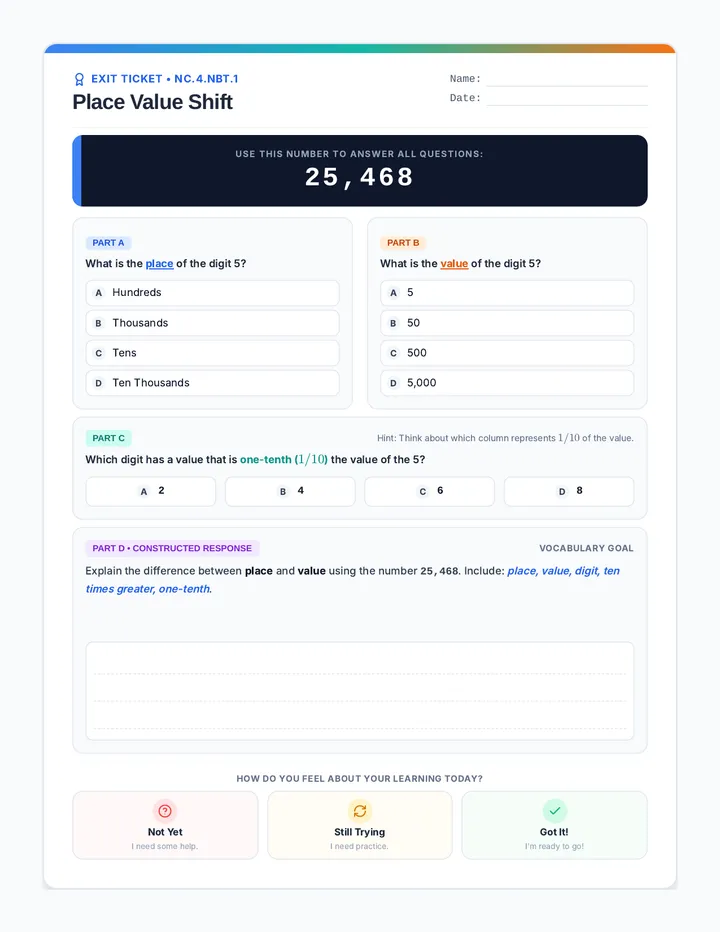Click the orange refresh arrows icon
This screenshot has width=720, height=932.
click(x=360, y=811)
